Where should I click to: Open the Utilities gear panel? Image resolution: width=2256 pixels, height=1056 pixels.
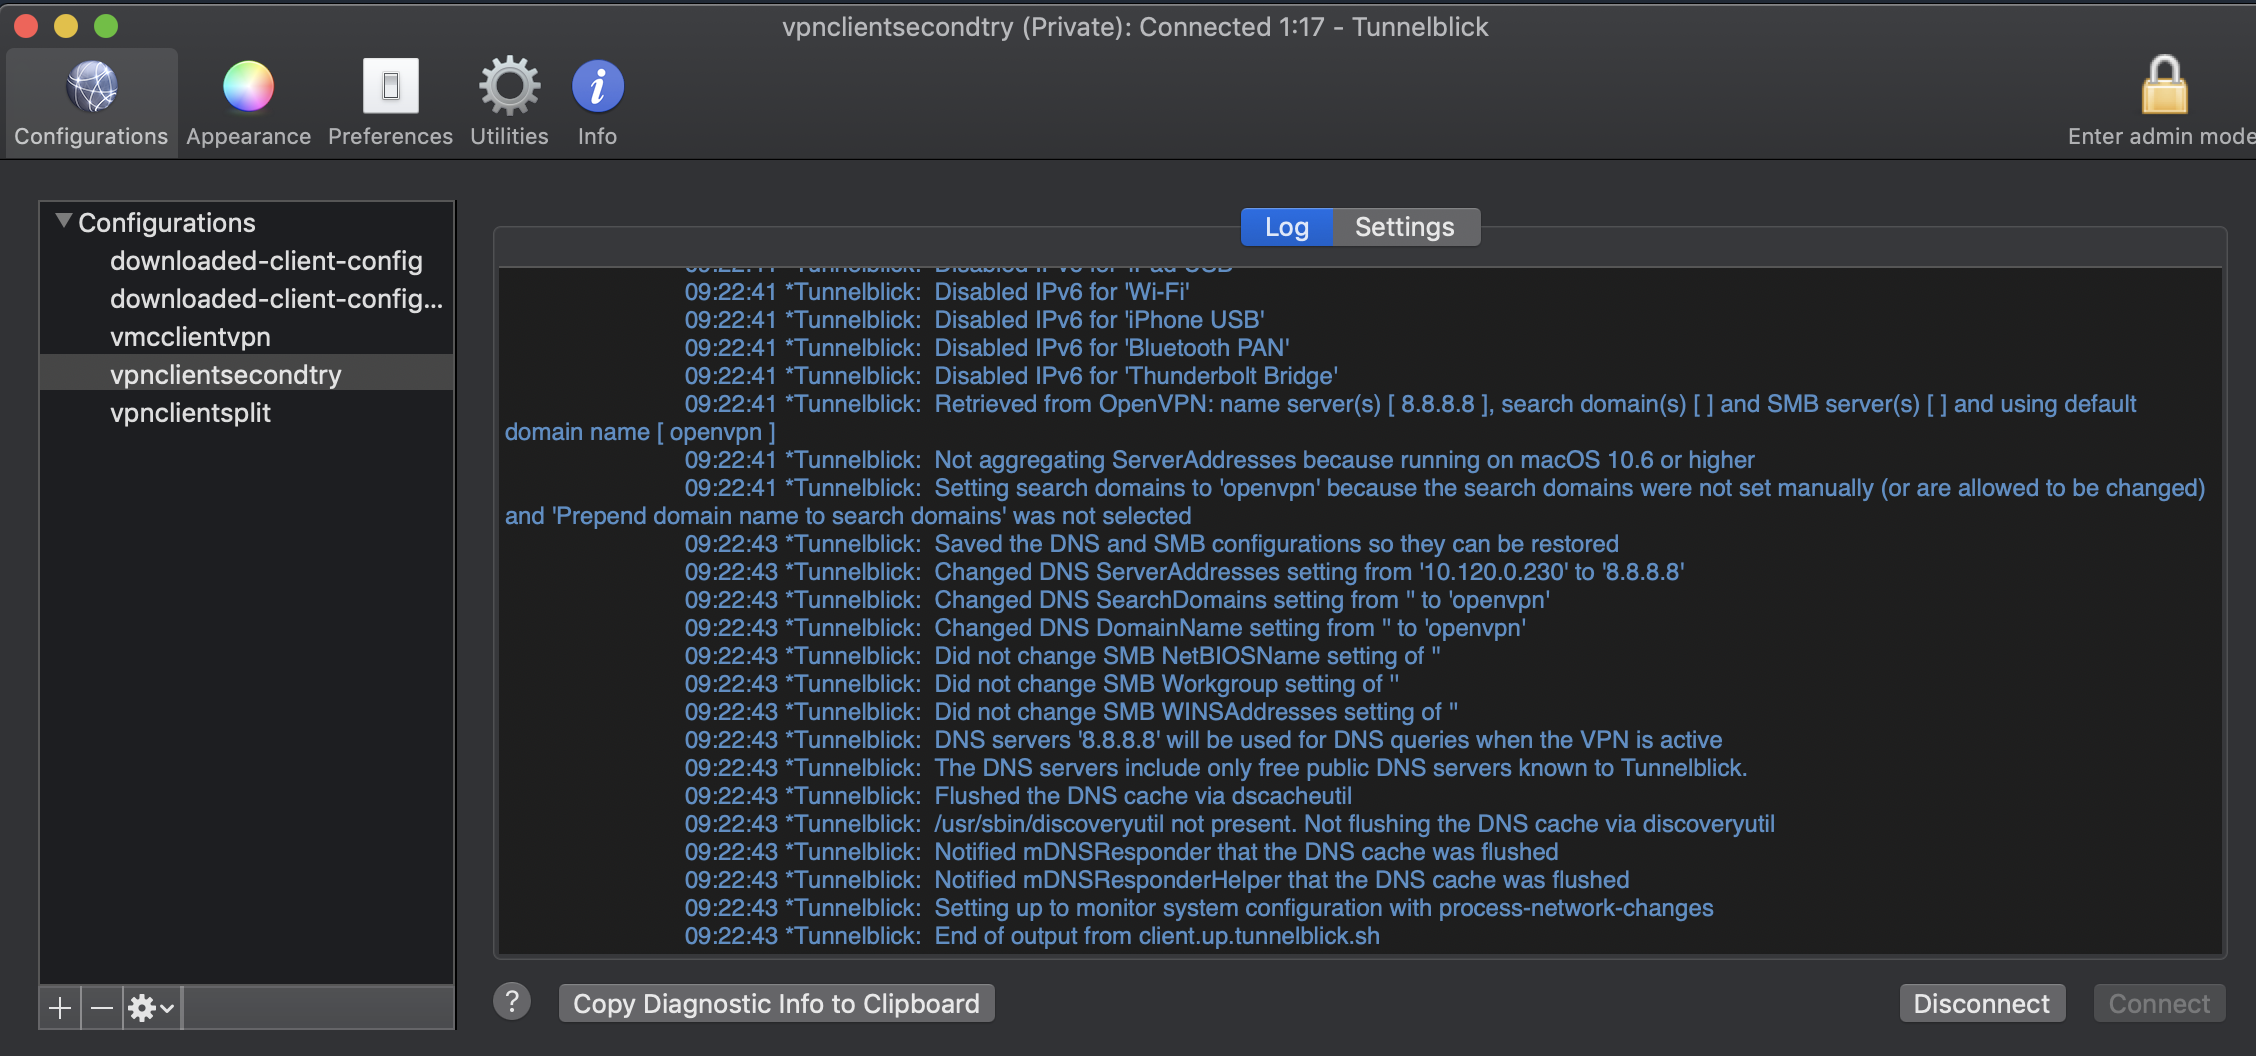click(509, 88)
